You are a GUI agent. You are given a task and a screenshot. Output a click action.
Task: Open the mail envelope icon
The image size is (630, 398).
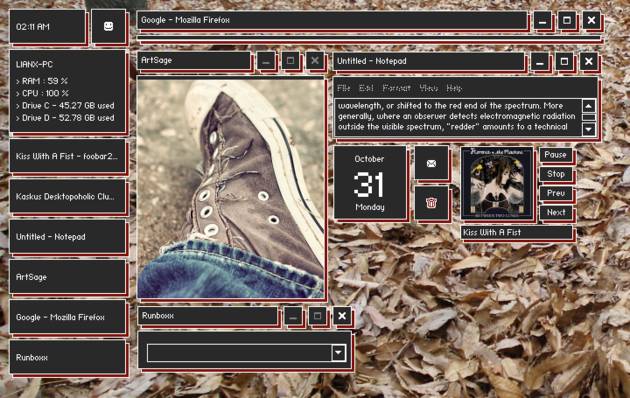pyautogui.click(x=432, y=163)
